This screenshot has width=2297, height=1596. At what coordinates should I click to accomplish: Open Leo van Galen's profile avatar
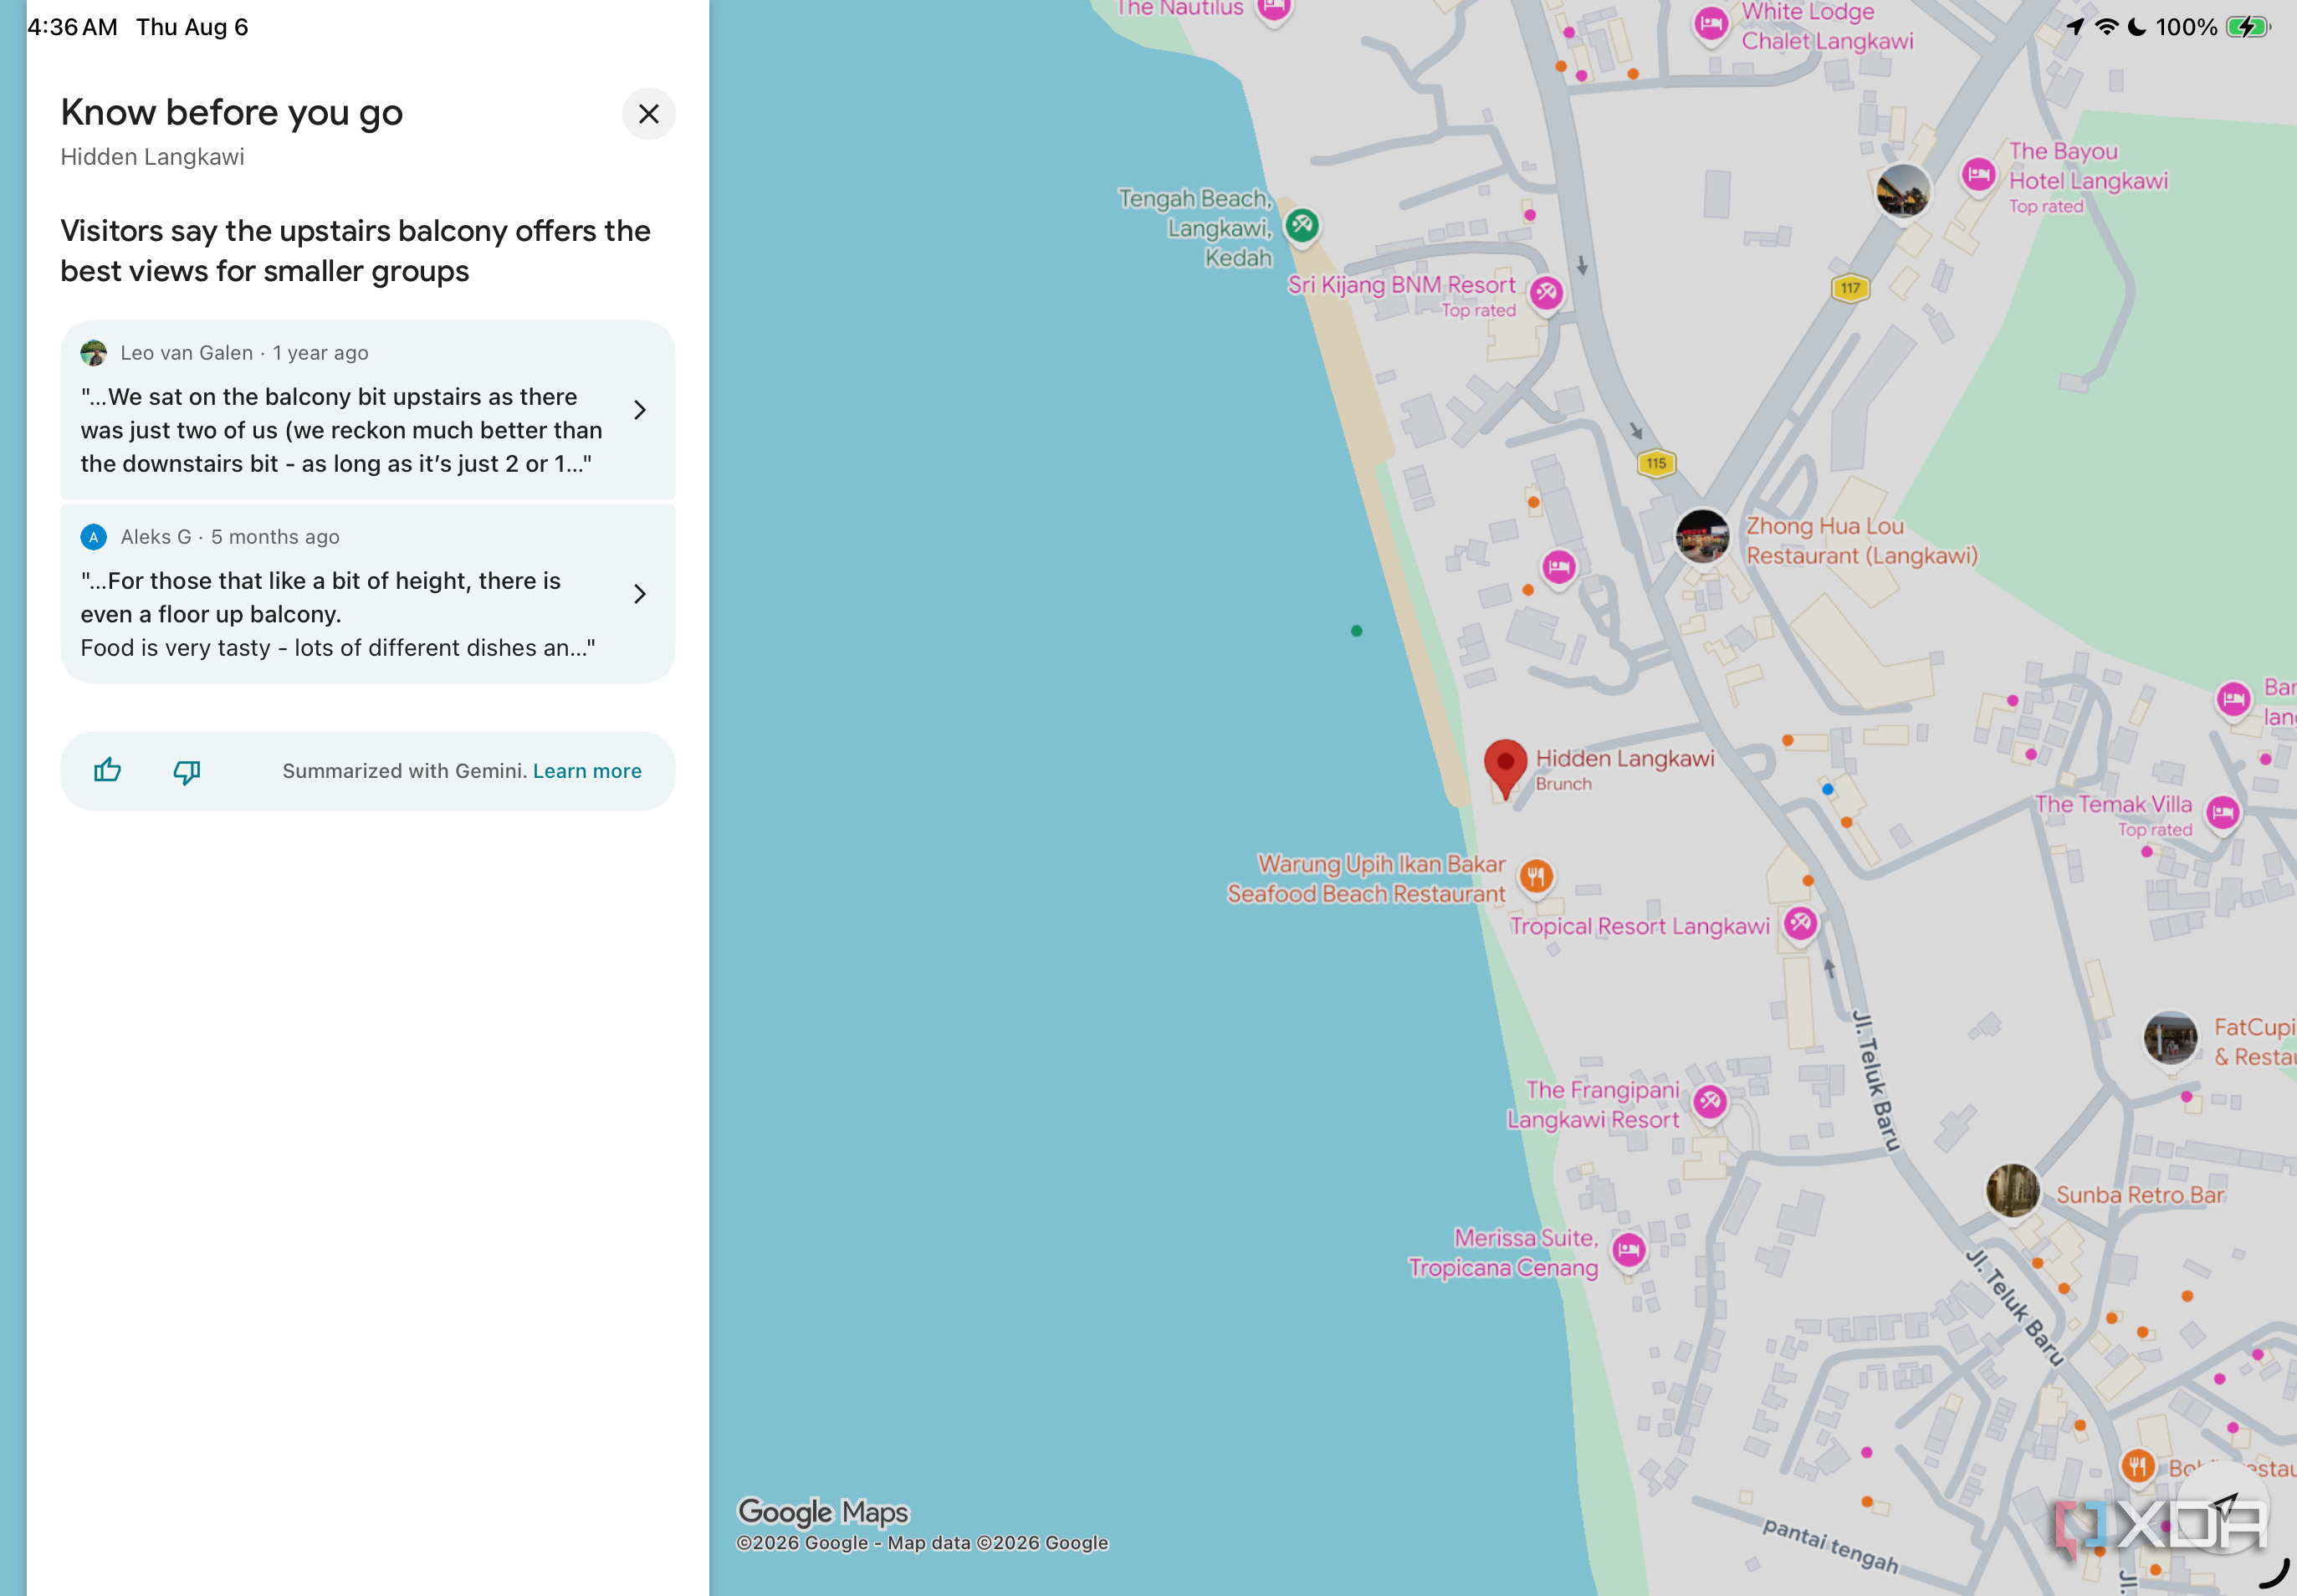(x=94, y=353)
